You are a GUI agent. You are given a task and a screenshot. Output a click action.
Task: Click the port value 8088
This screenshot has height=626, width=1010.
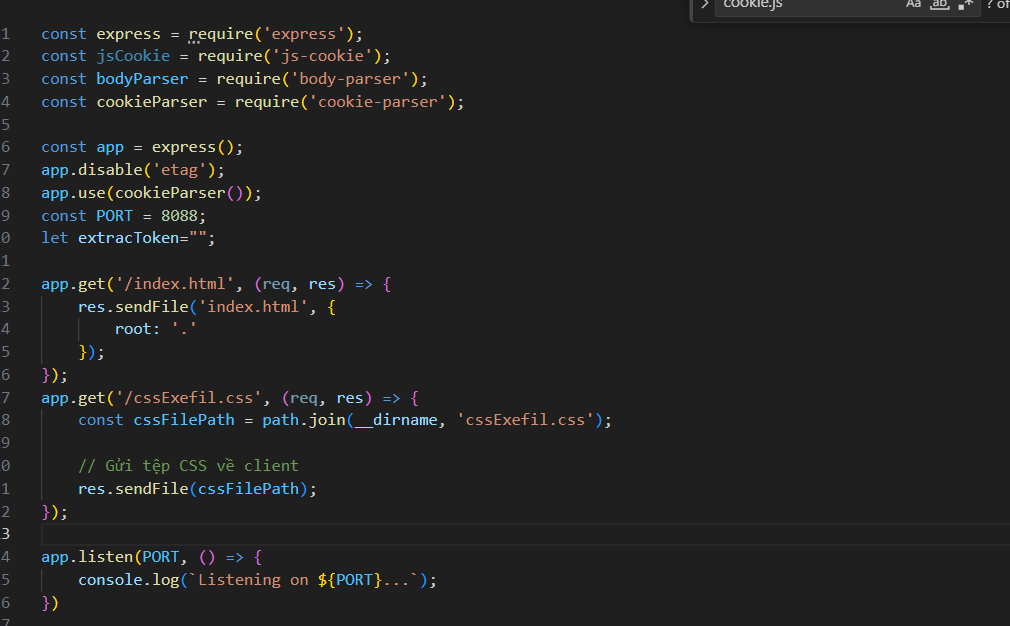tap(179, 216)
